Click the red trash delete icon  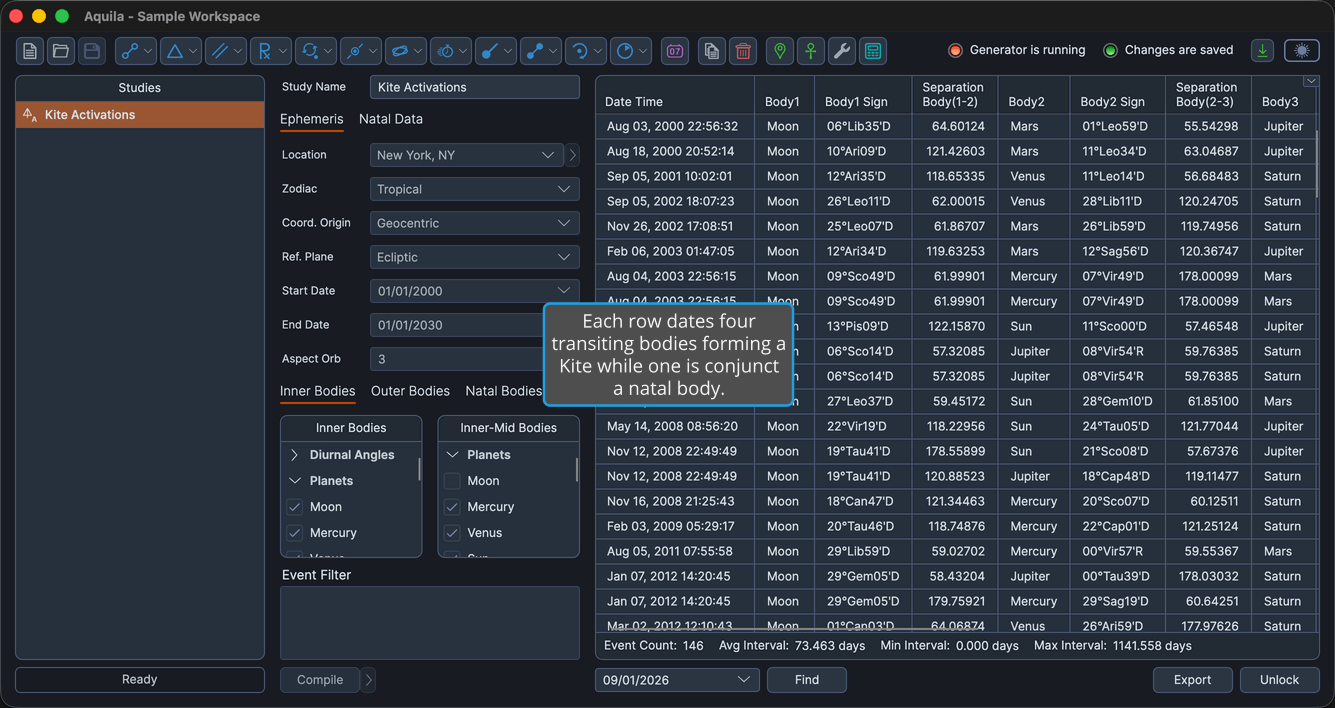[743, 51]
